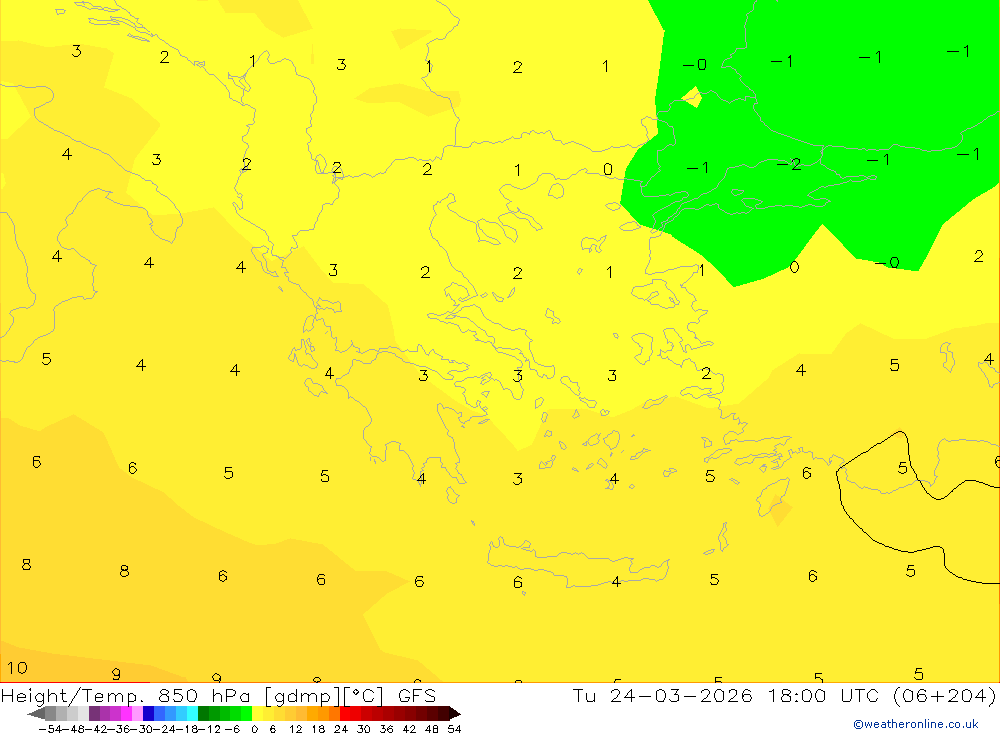This screenshot has height=733, width=1000.
Task: Pick the cyan swatch above legend -18
Action: pos(192,714)
